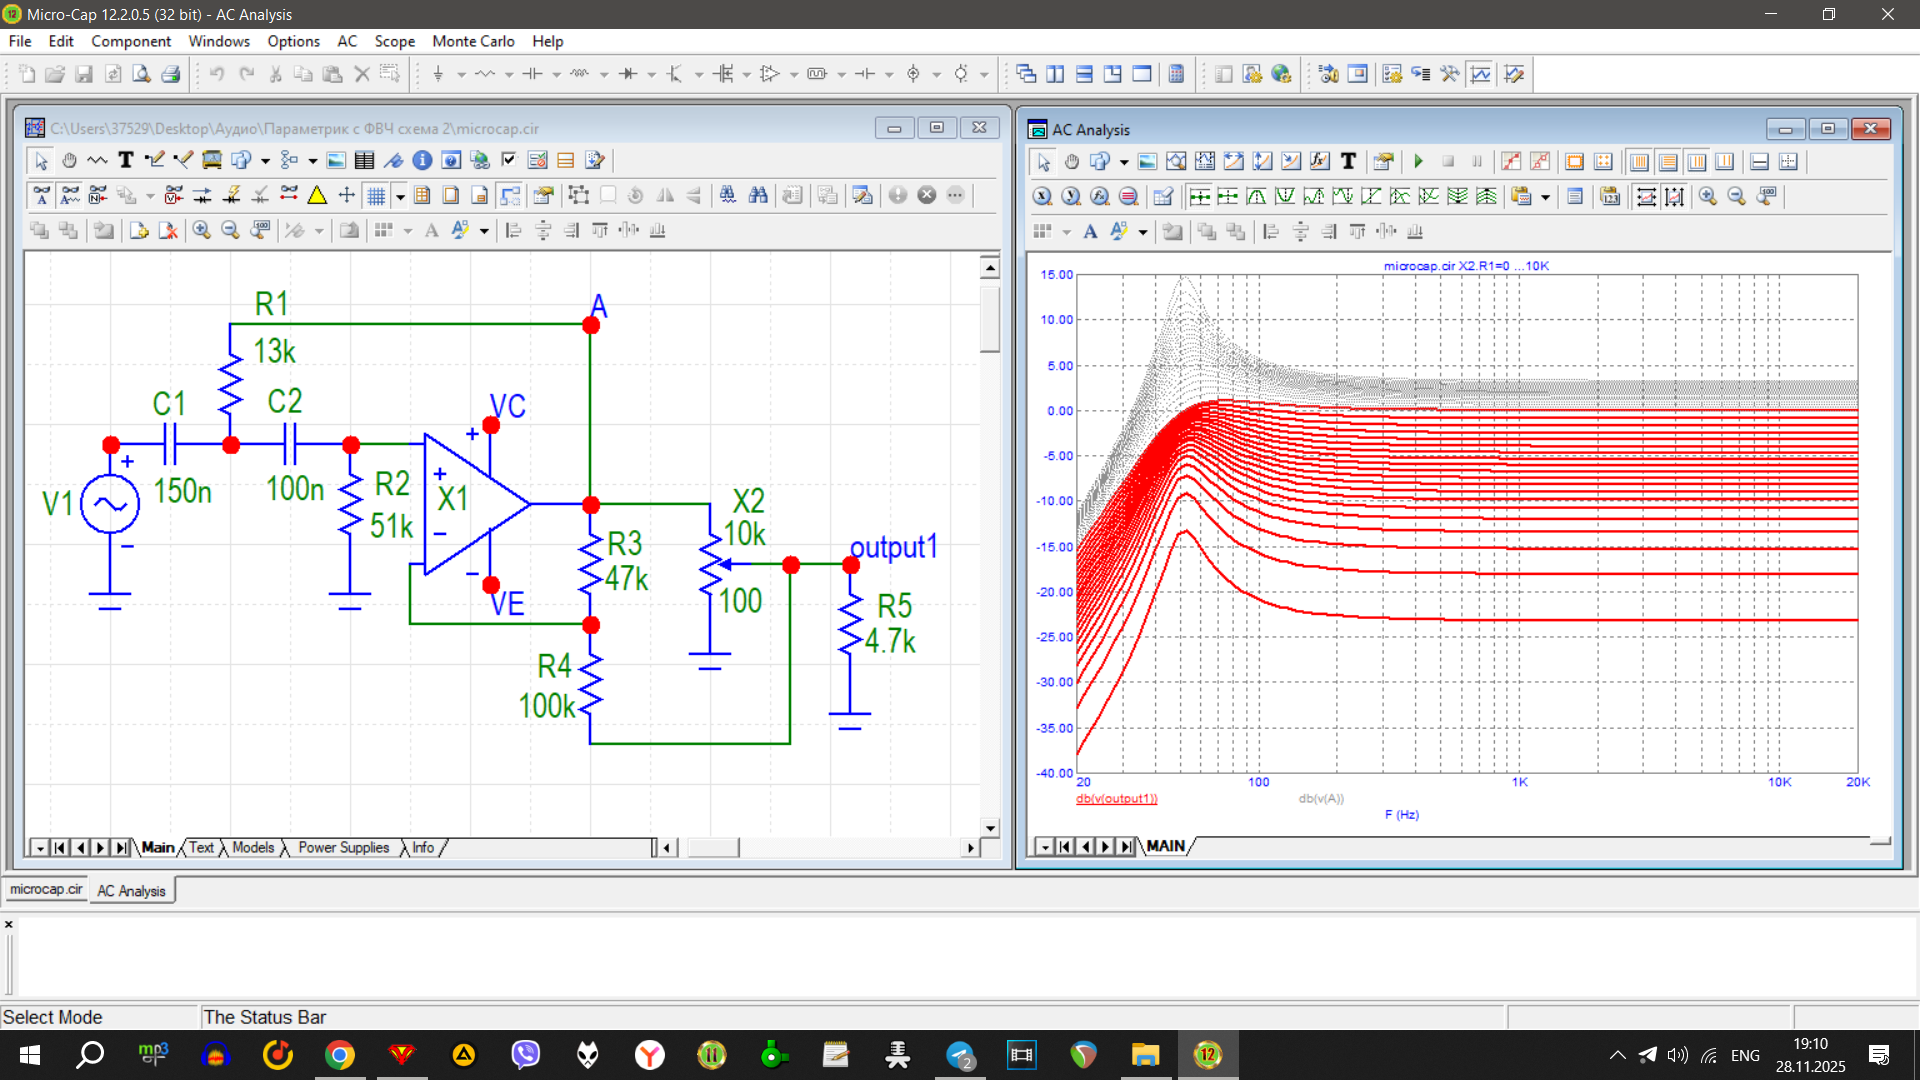Select the hand Pan tool in AC Analysis

point(1071,162)
